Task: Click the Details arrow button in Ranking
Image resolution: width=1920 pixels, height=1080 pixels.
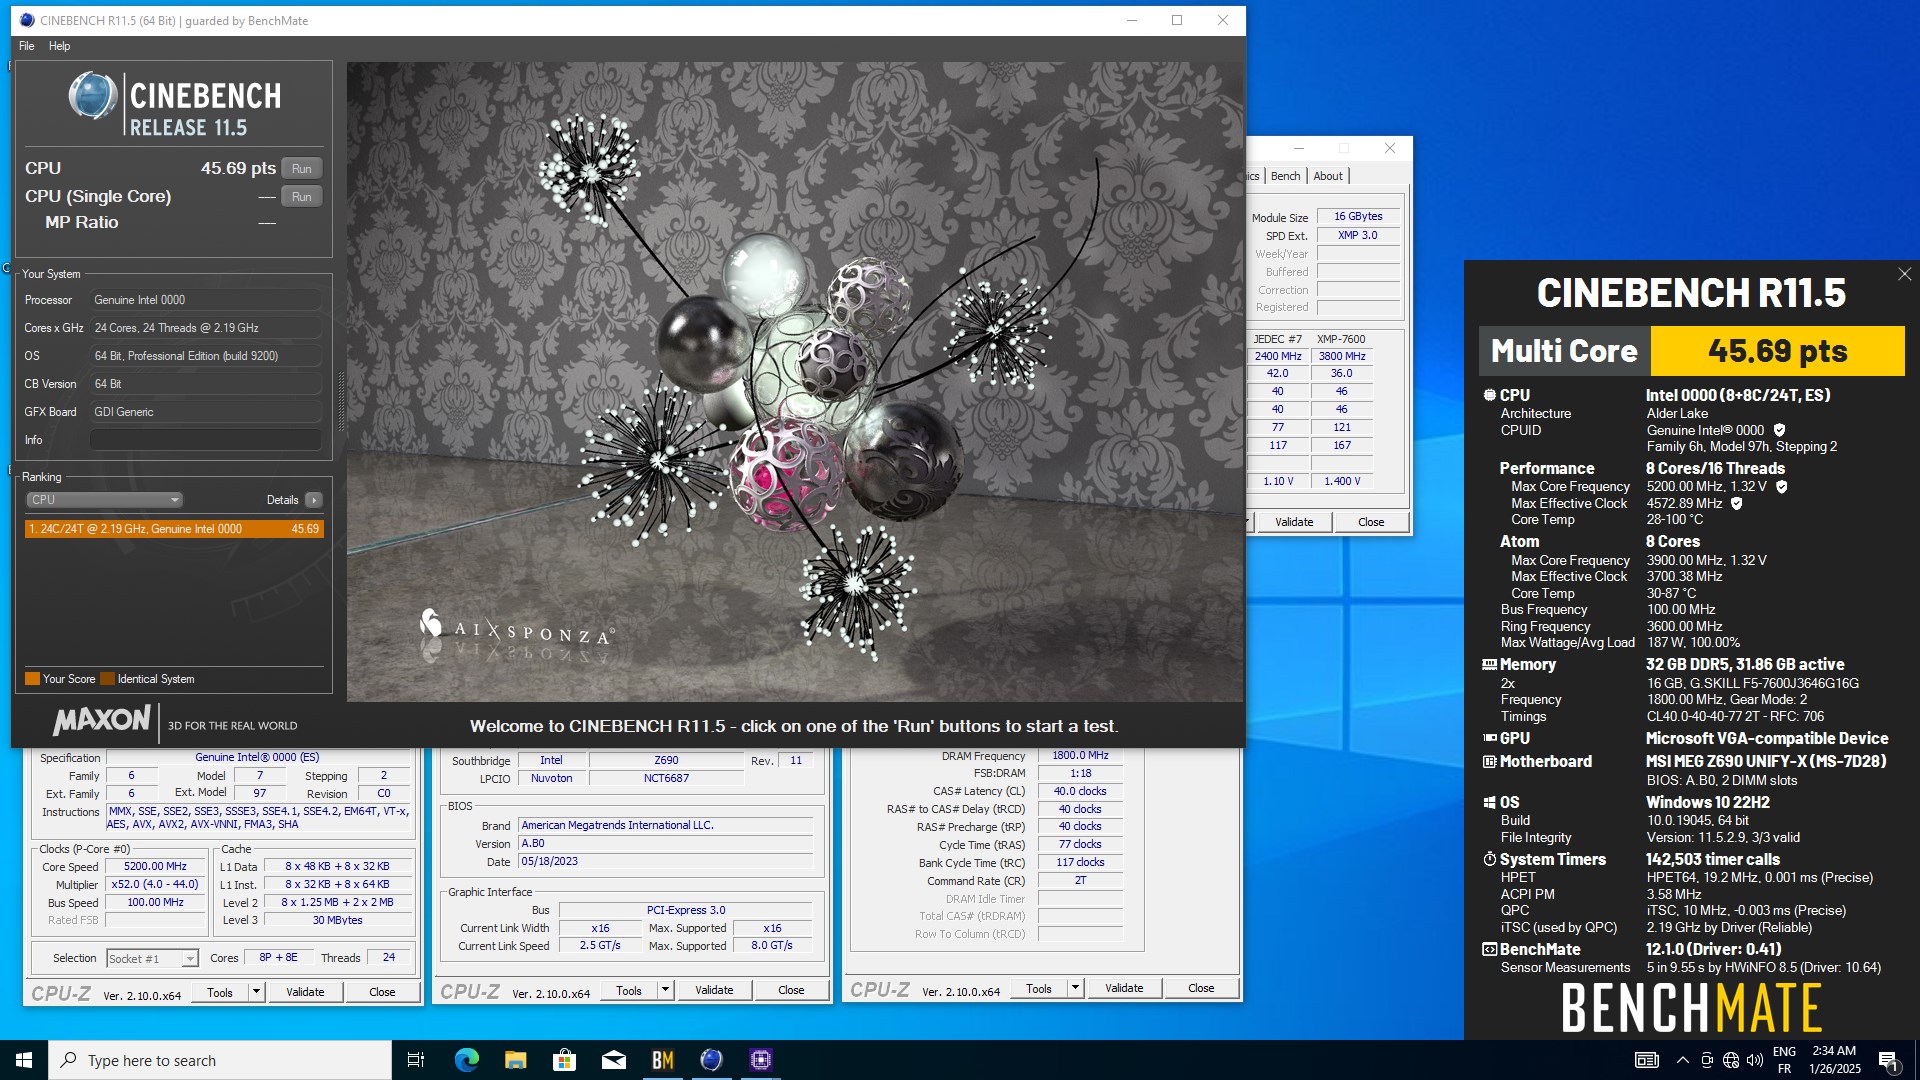Action: [x=314, y=500]
